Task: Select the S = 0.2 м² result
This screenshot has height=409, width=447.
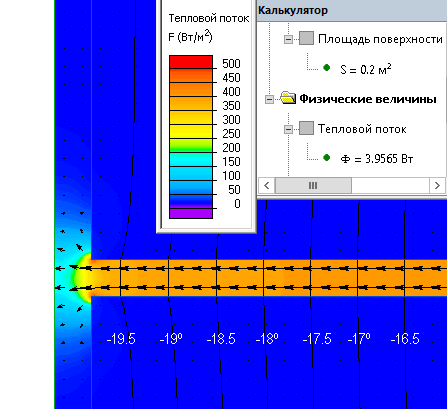Action: coord(366,69)
